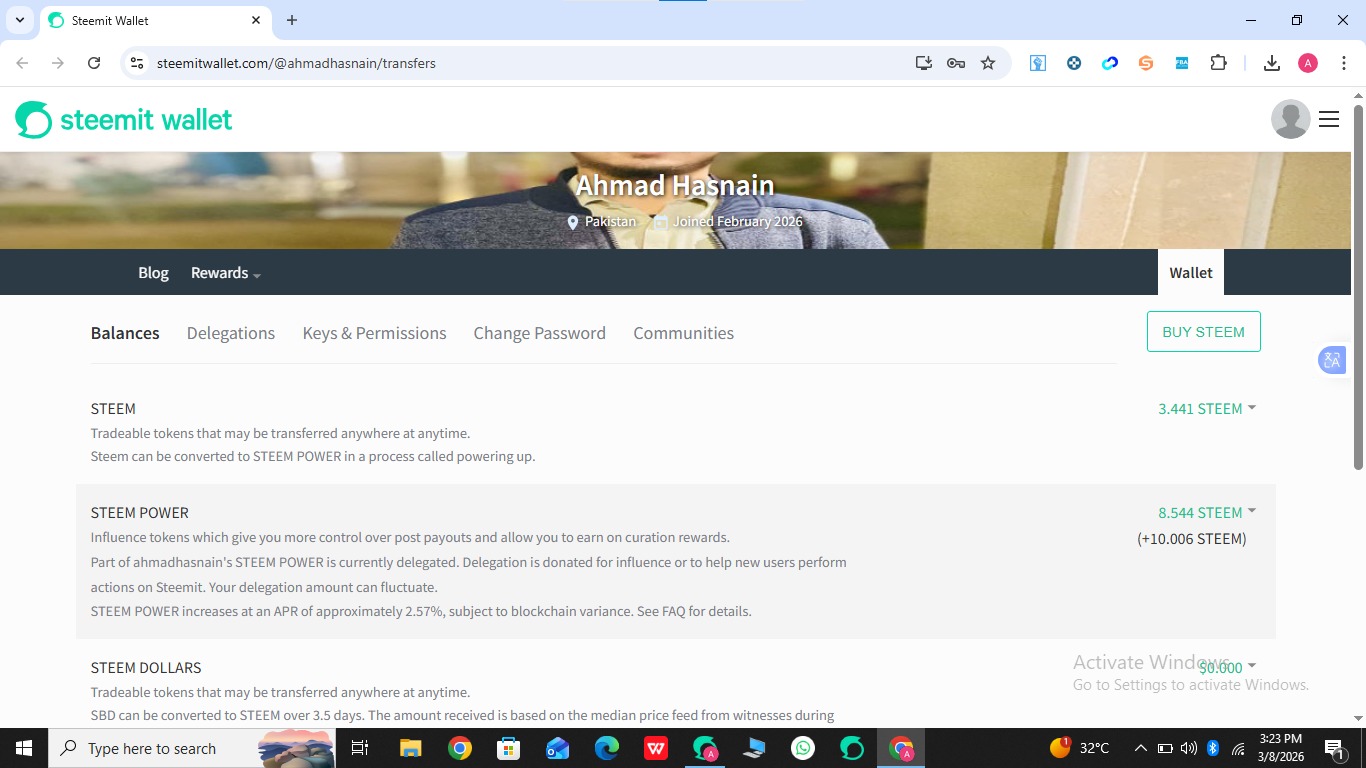Image resolution: width=1366 pixels, height=768 pixels.
Task: Open Microsoft Edge from the taskbar
Action: point(607,748)
